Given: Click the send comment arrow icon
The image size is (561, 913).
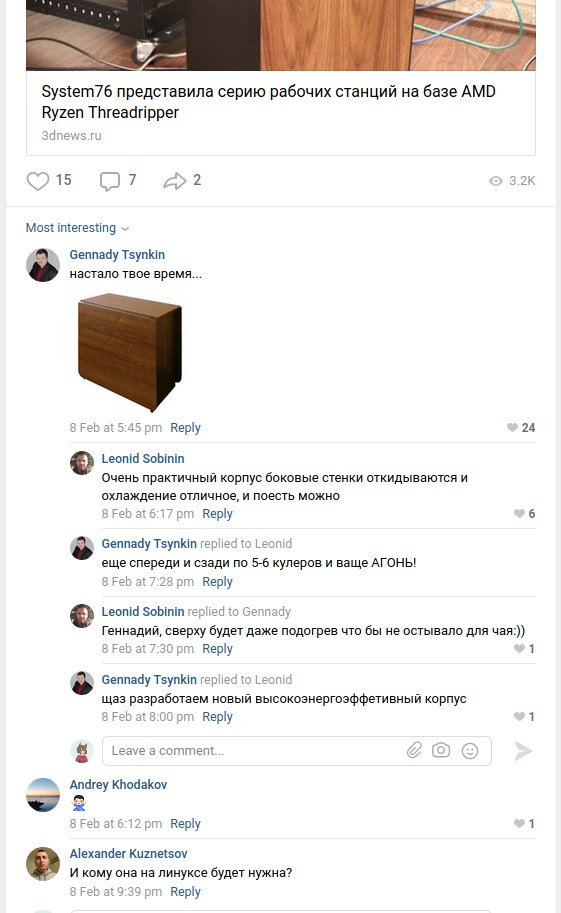Looking at the screenshot, I should tap(523, 751).
